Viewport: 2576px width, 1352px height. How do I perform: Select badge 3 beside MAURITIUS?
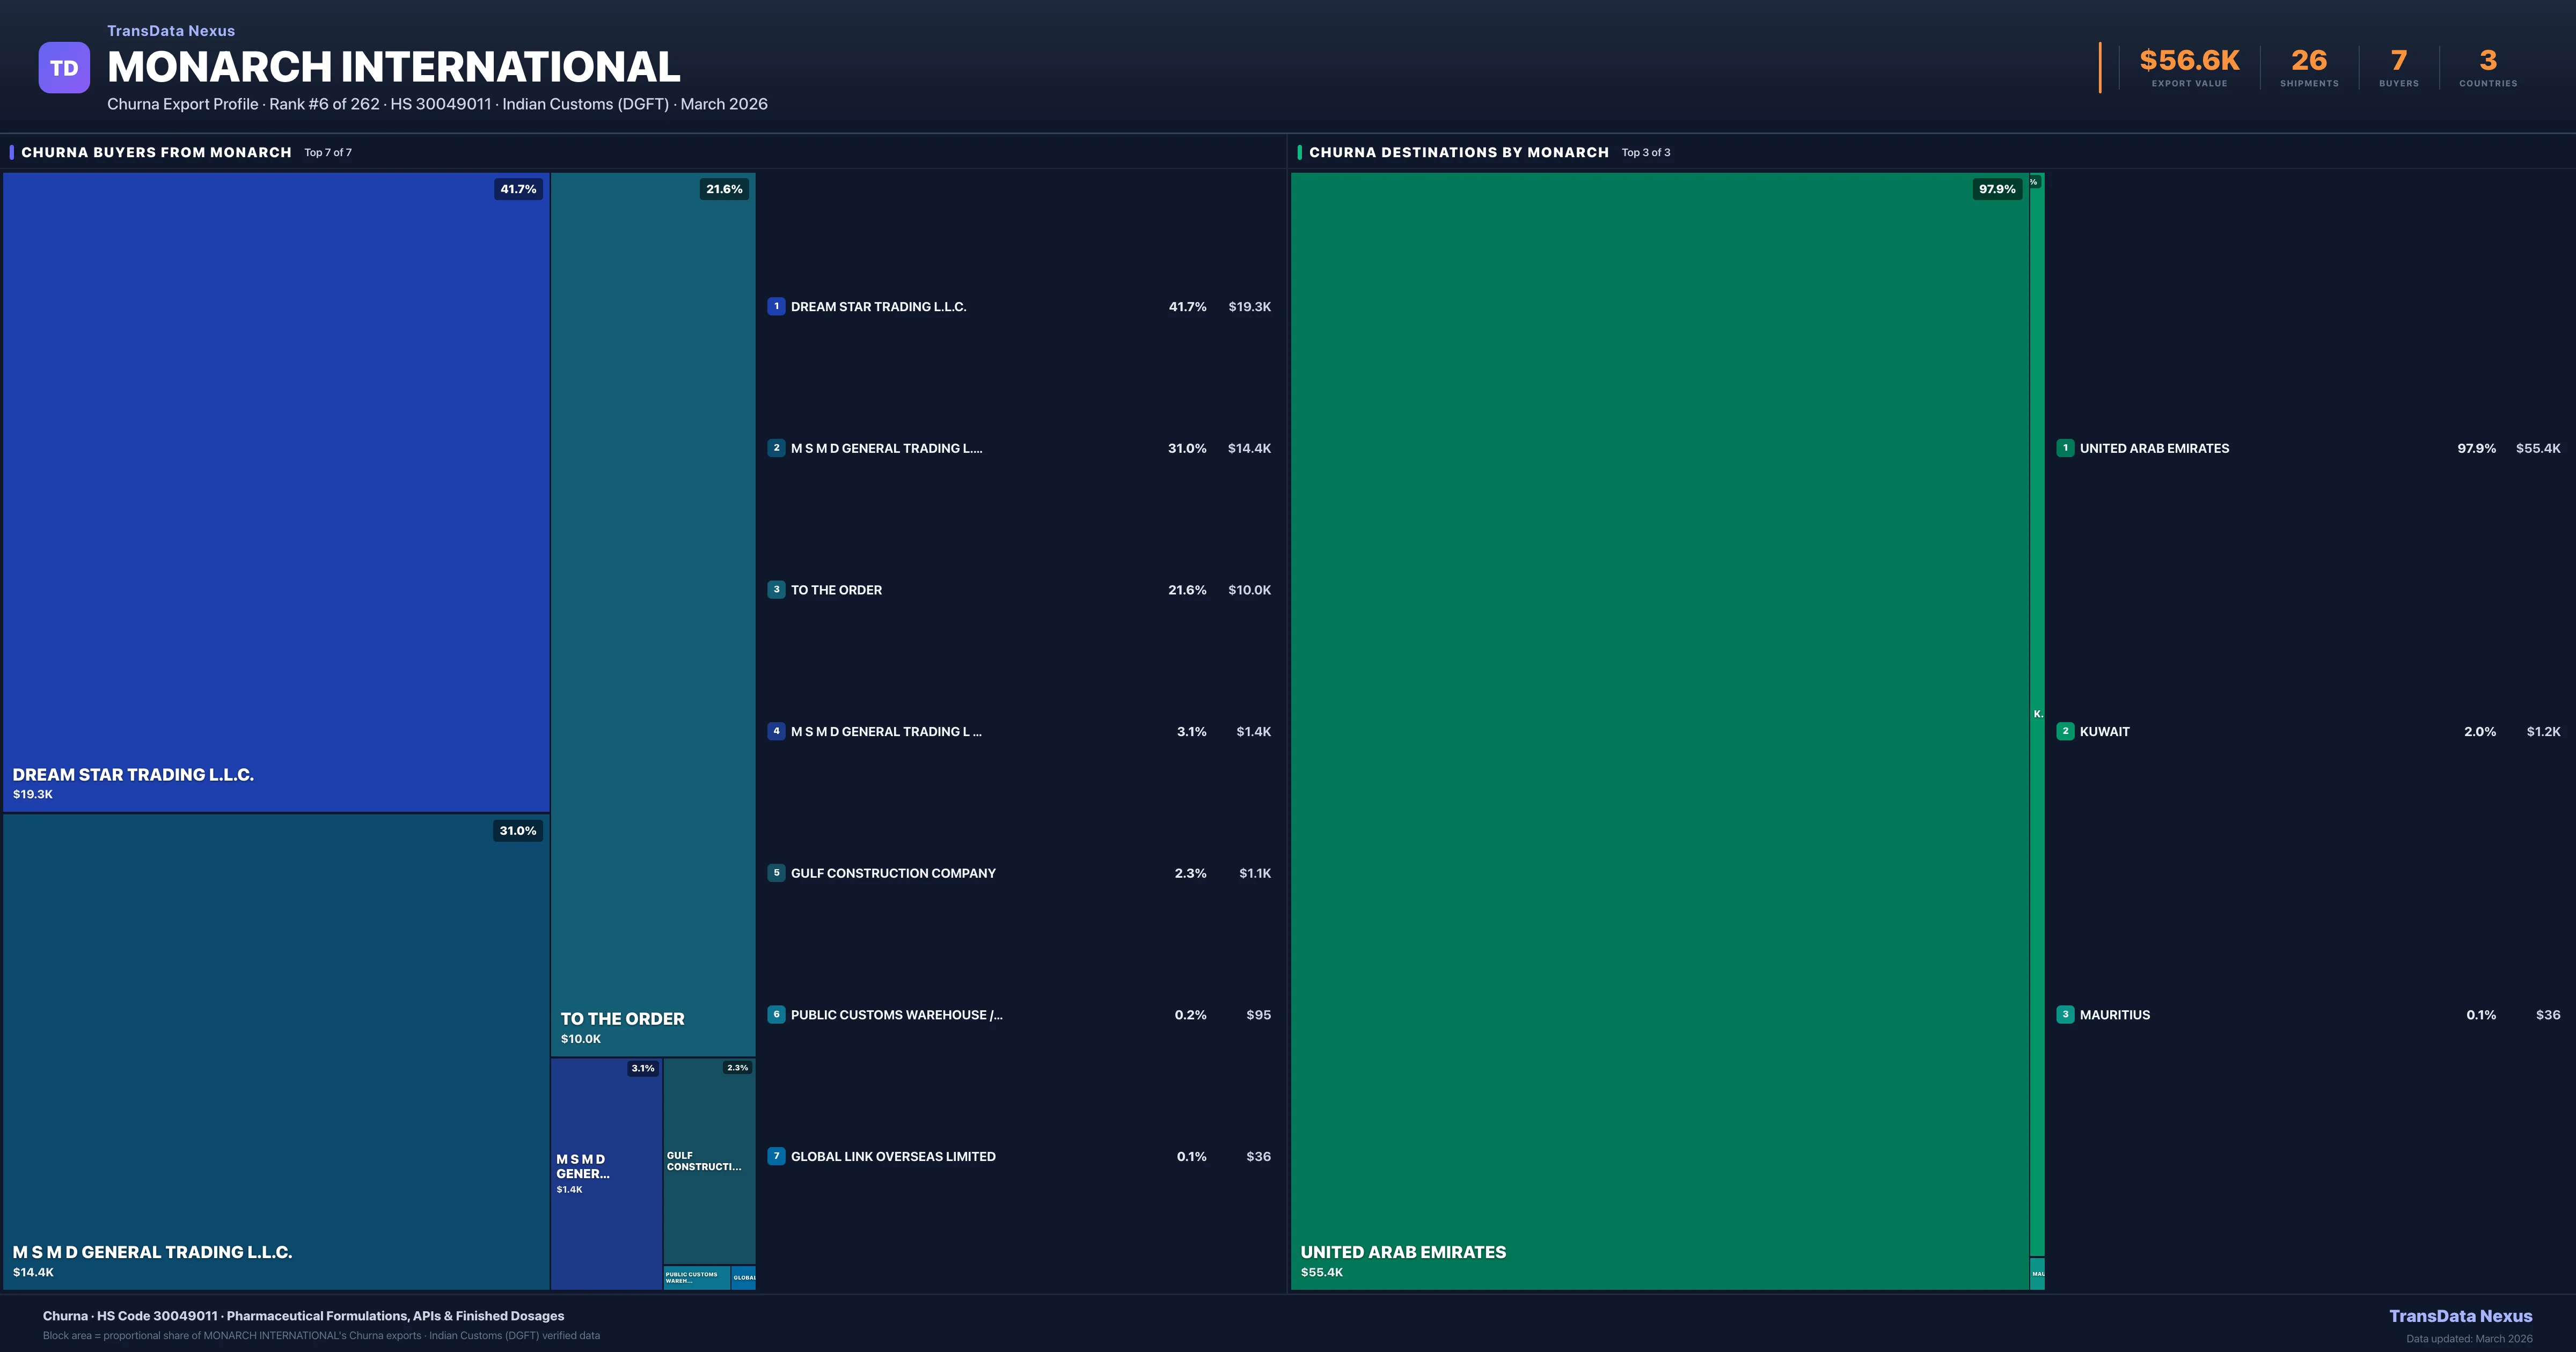[2066, 1014]
